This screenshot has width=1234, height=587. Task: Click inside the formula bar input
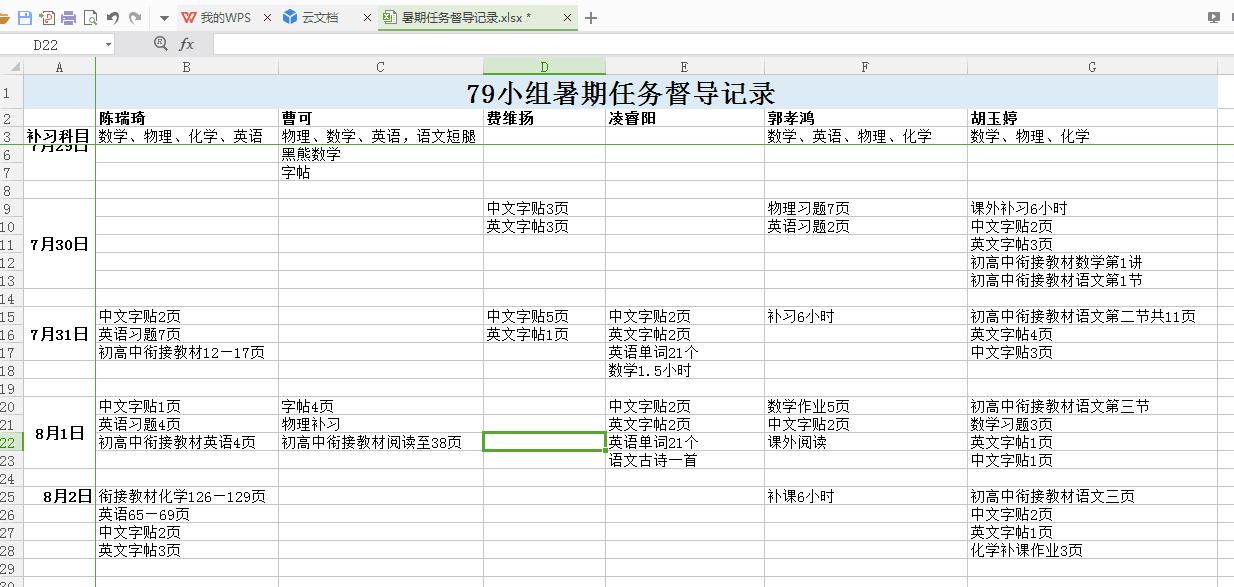pos(700,44)
